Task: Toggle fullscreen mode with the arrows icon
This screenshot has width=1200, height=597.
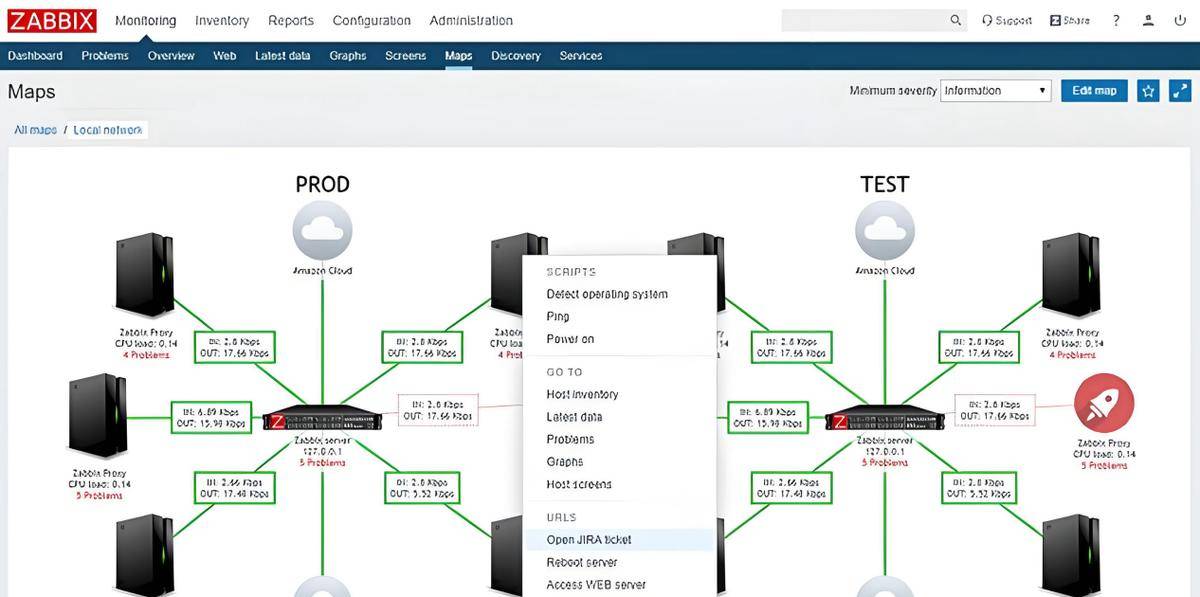Action: (1180, 90)
